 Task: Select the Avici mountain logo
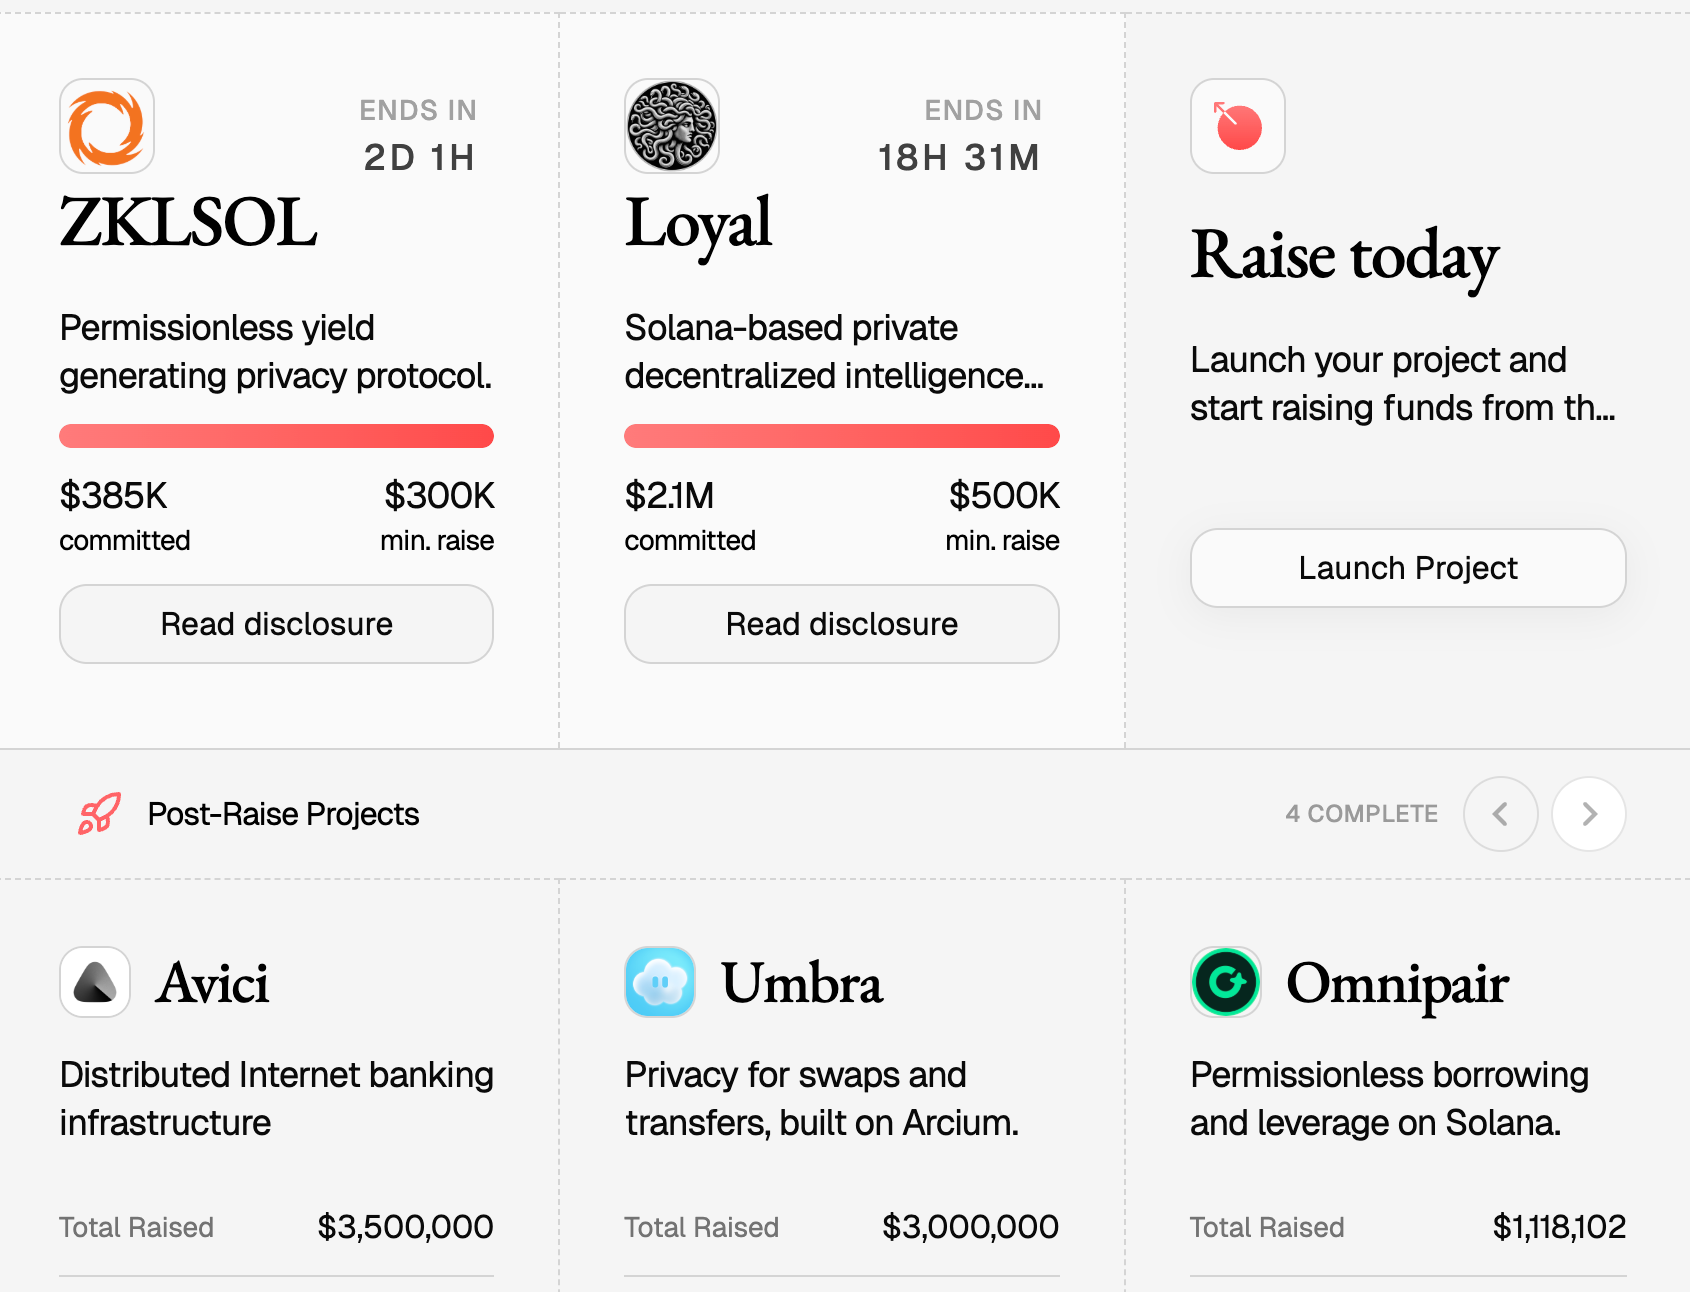pyautogui.click(x=94, y=983)
